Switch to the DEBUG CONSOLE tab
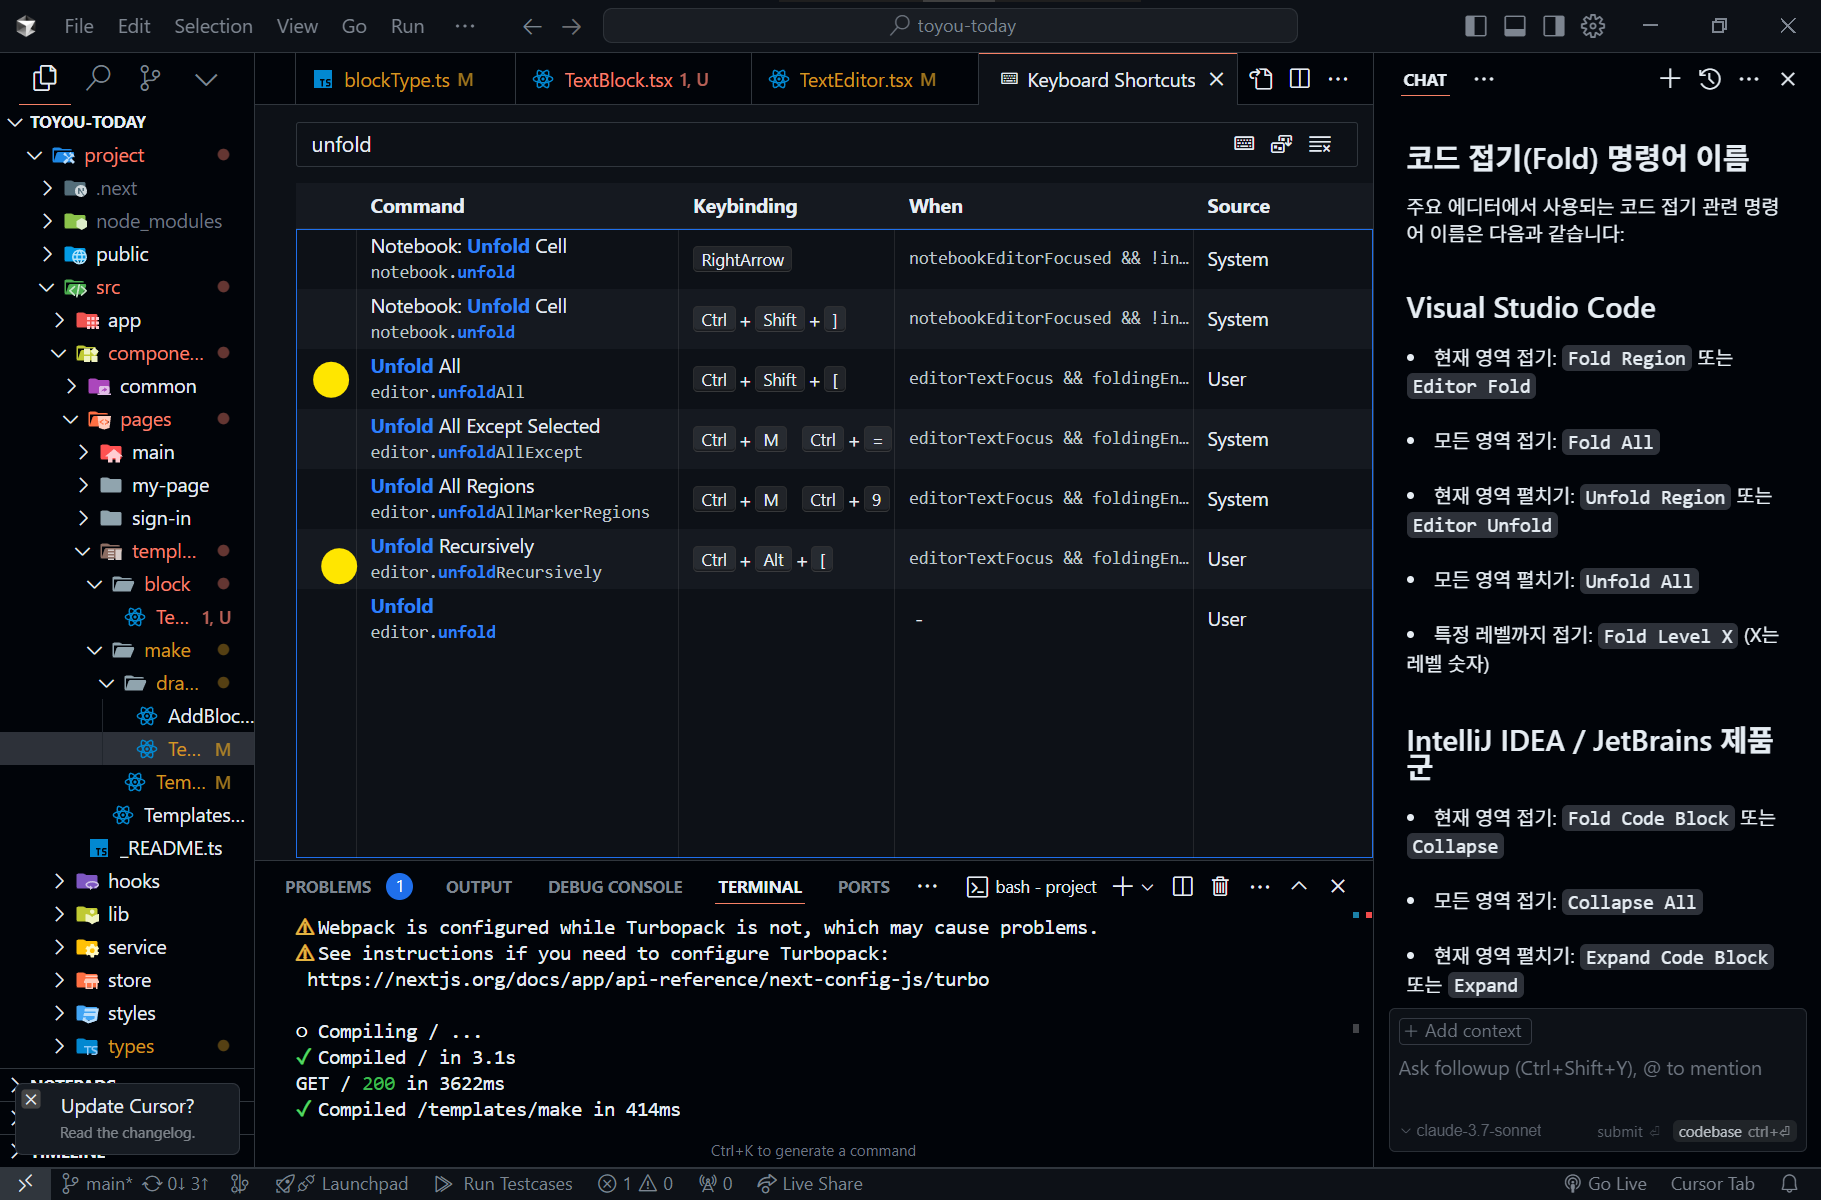The width and height of the screenshot is (1821, 1200). point(615,887)
